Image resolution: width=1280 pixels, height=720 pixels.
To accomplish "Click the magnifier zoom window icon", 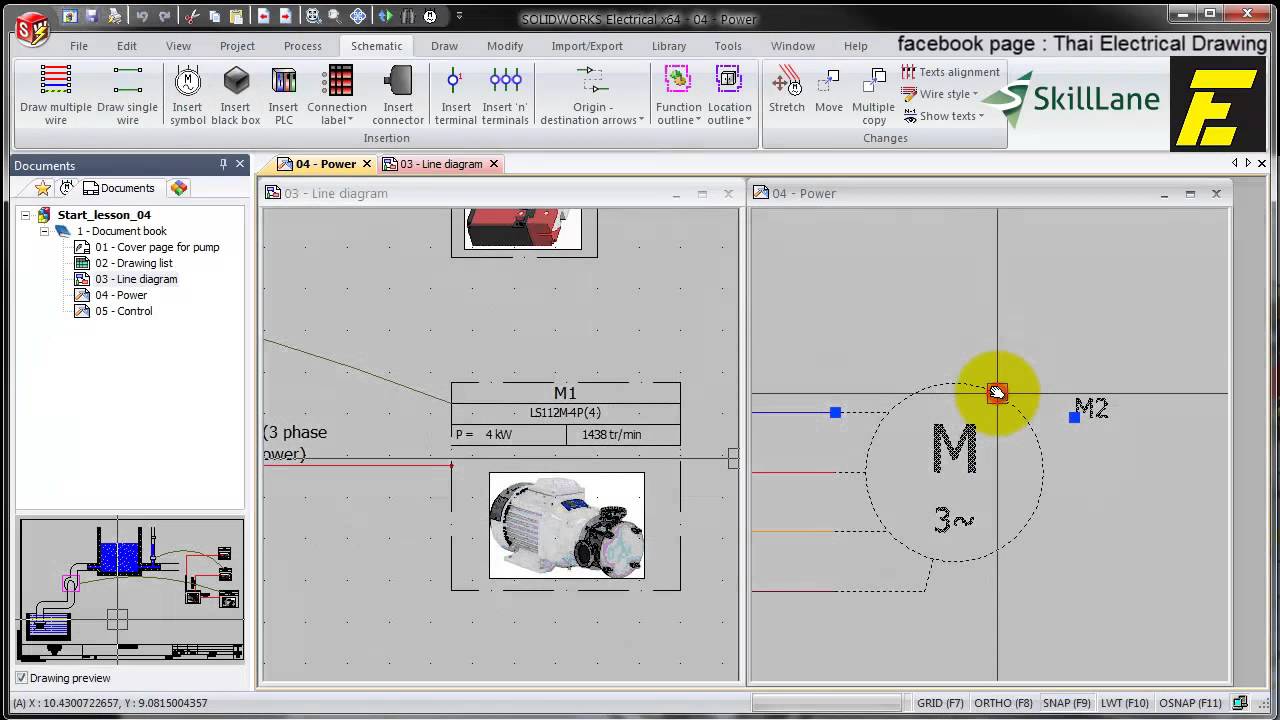I will pos(334,16).
